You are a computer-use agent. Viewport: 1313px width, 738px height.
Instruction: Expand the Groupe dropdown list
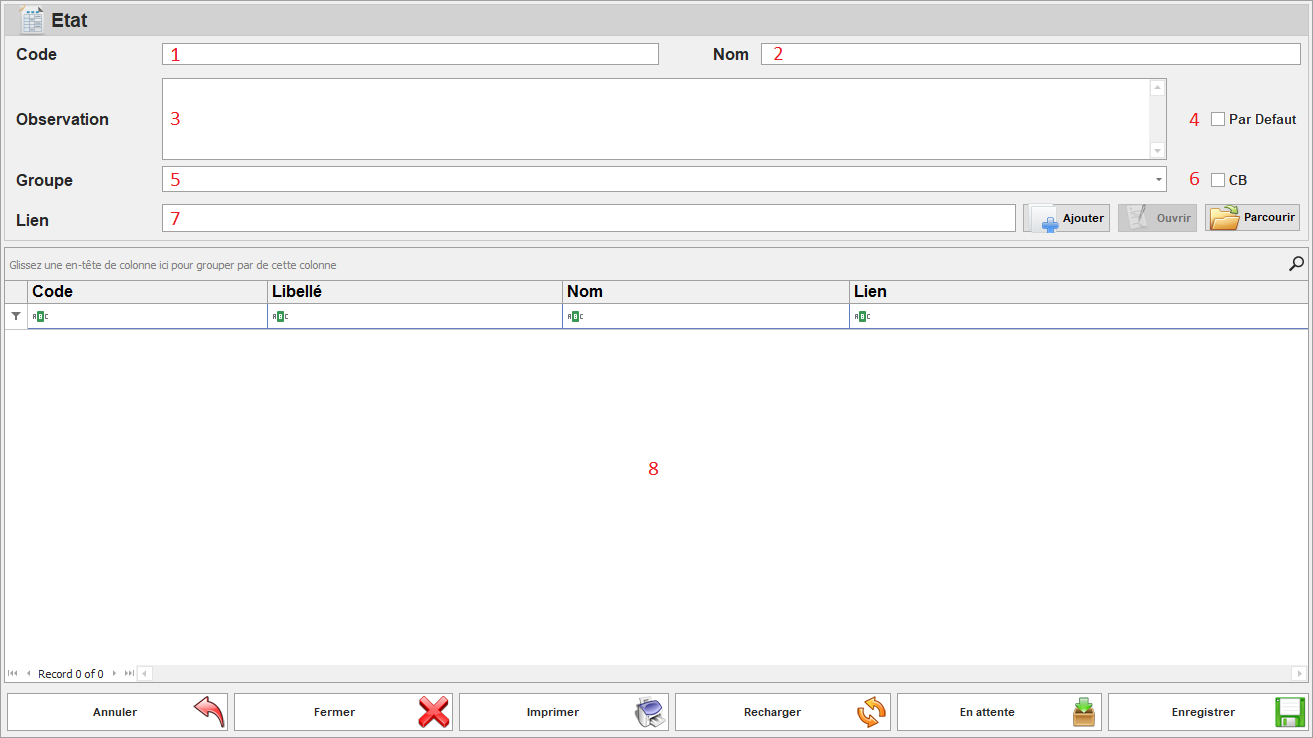(1158, 180)
